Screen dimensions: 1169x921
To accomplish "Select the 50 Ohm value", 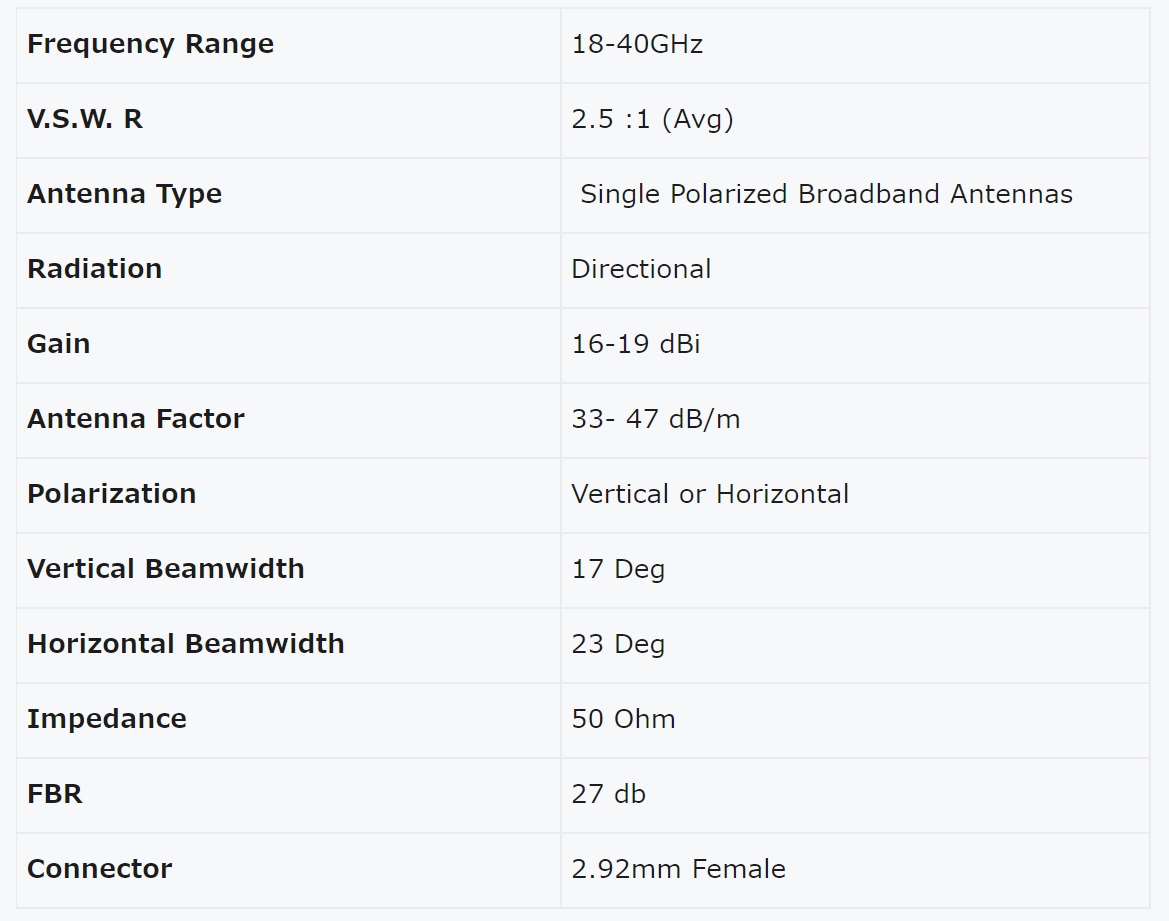I will coord(623,719).
